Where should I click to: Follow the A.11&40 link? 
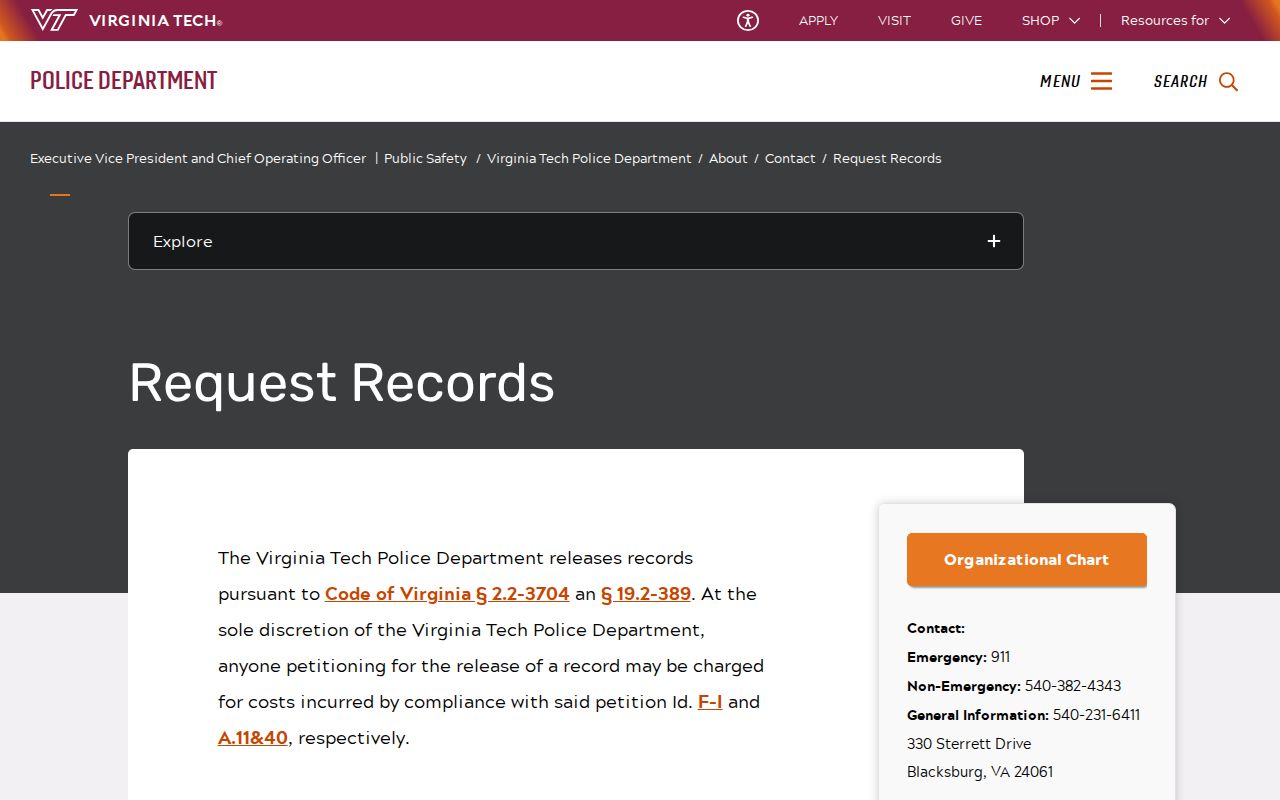[253, 737]
